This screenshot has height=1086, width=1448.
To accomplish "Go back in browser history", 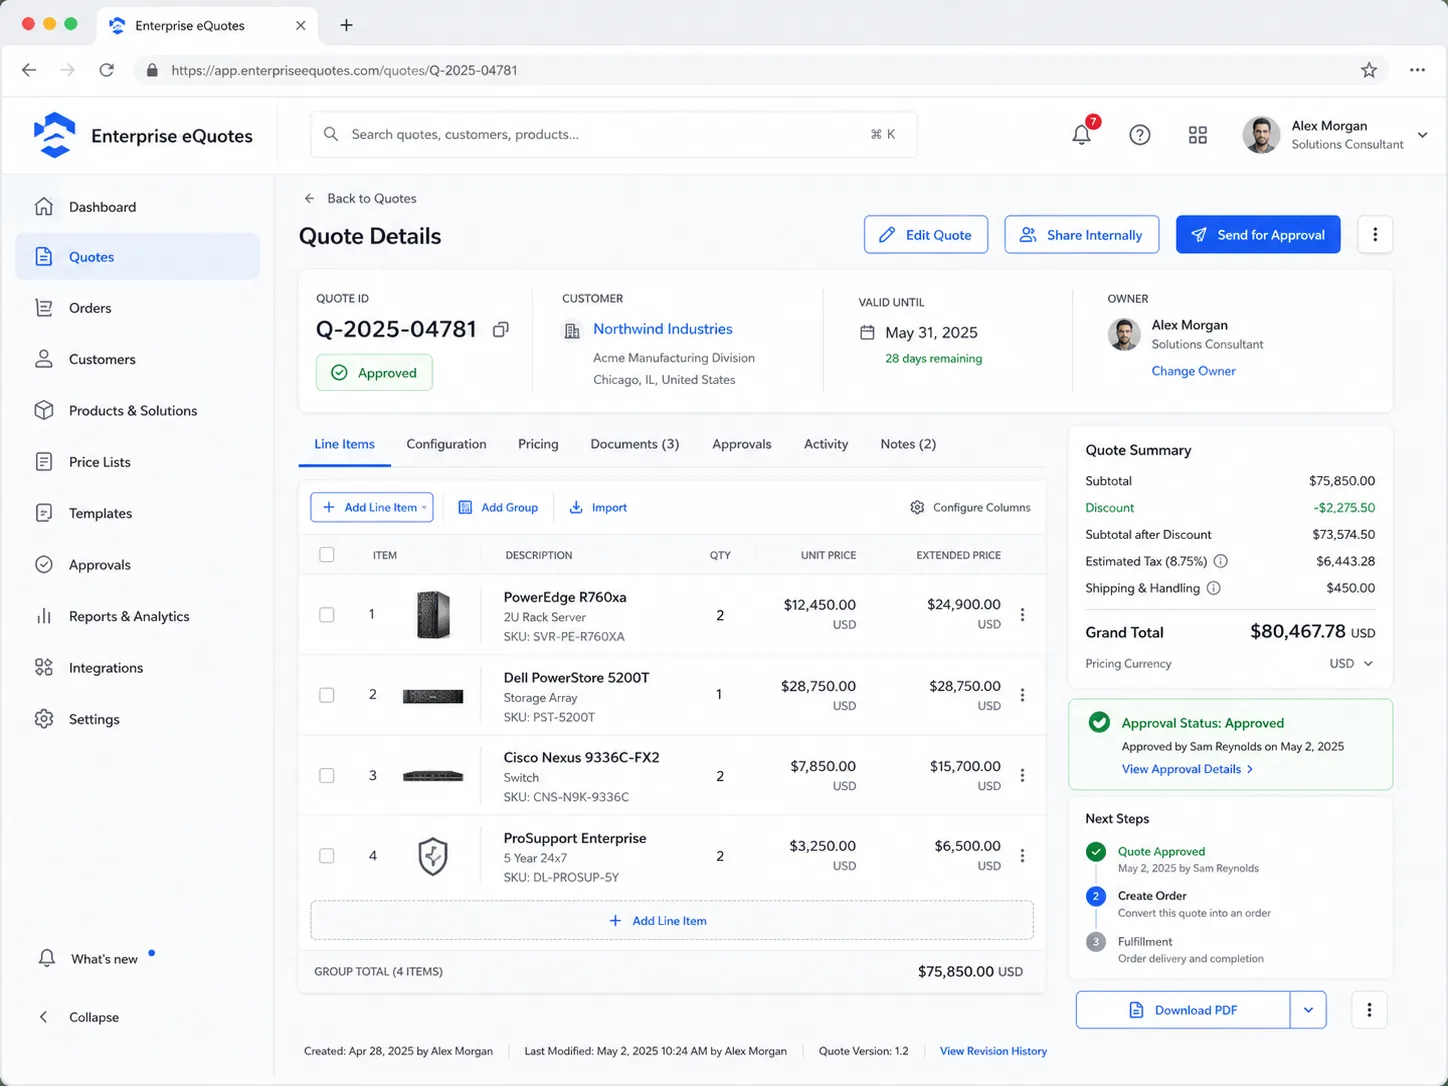I will 29,70.
